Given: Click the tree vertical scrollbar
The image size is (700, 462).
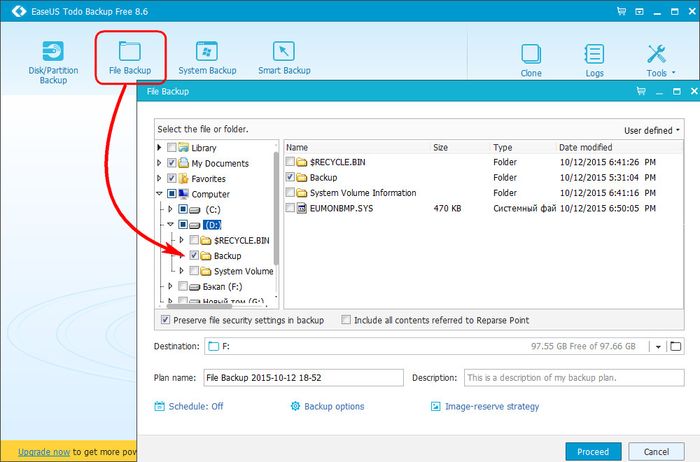Looking at the screenshot, I should [x=276, y=208].
